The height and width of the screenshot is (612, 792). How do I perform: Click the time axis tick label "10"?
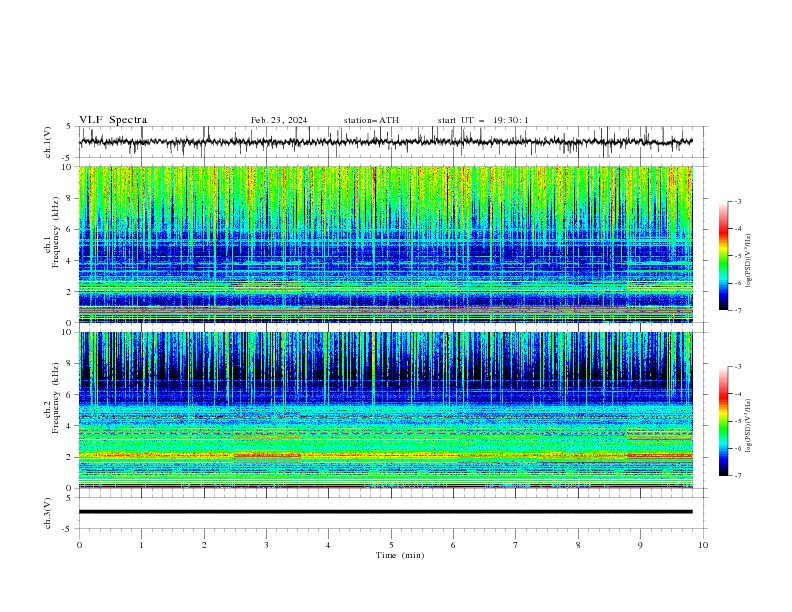[x=703, y=545]
